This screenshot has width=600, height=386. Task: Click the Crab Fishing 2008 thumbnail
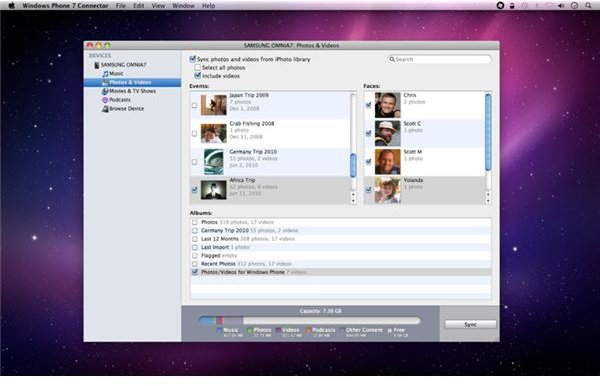214,133
